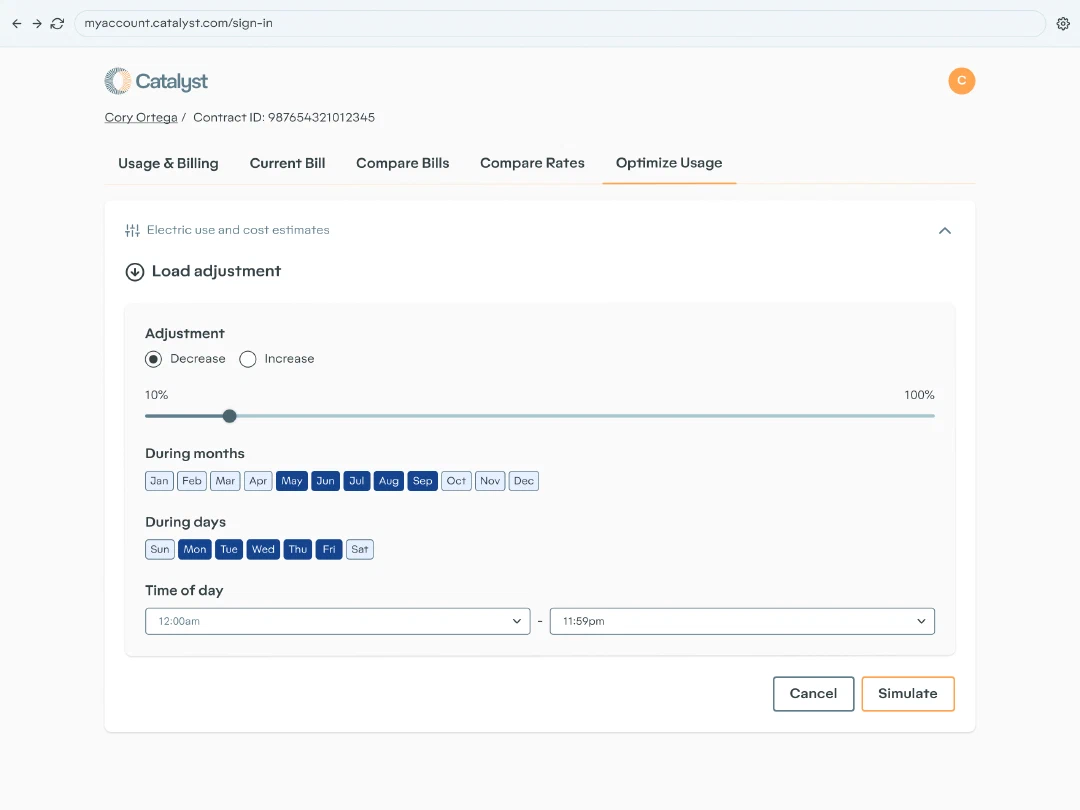Screen dimensions: 1080x810
Task: Open the Cory Ortega breadcrumb link
Action: 141,118
